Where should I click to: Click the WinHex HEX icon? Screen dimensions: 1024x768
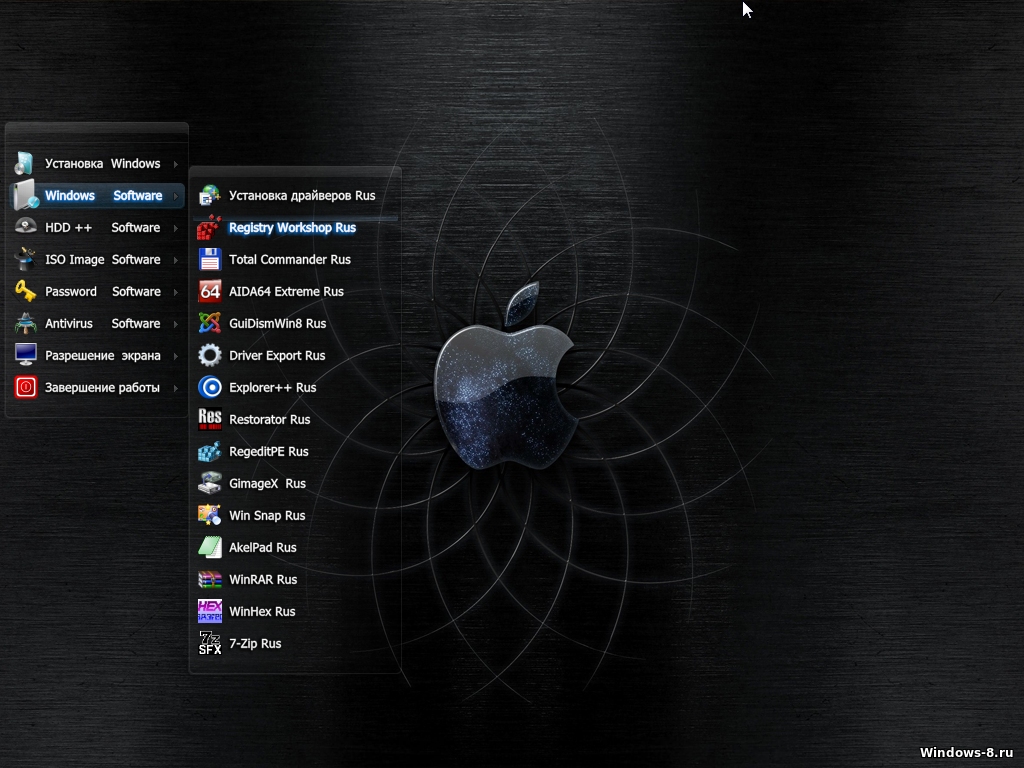pos(210,611)
